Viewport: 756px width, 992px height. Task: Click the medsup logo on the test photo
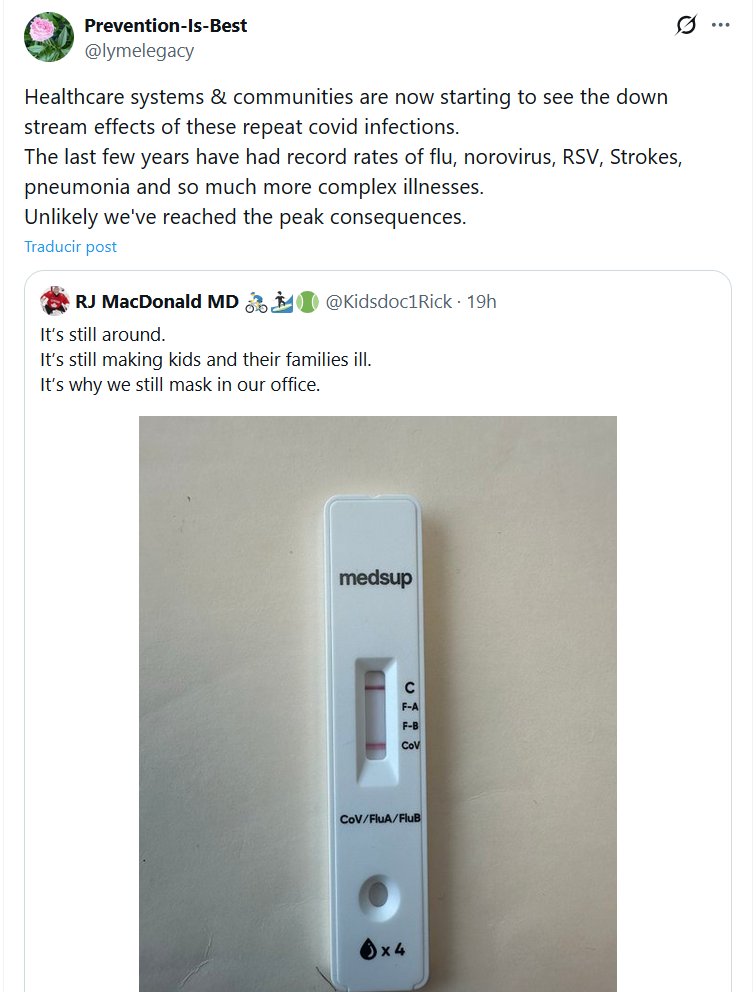click(x=375, y=578)
